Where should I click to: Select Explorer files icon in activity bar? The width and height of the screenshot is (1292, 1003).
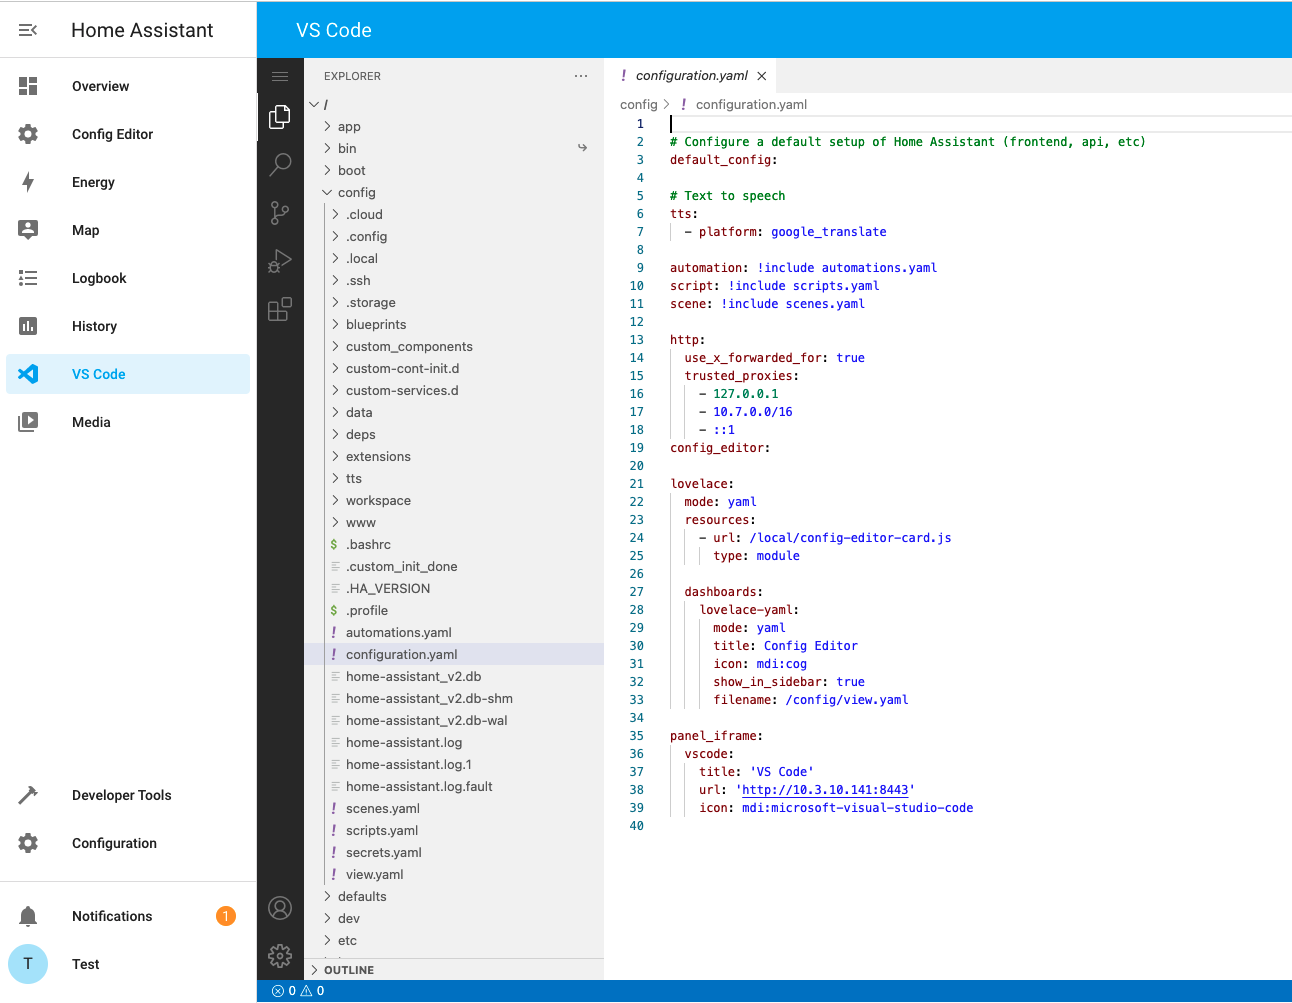280,117
